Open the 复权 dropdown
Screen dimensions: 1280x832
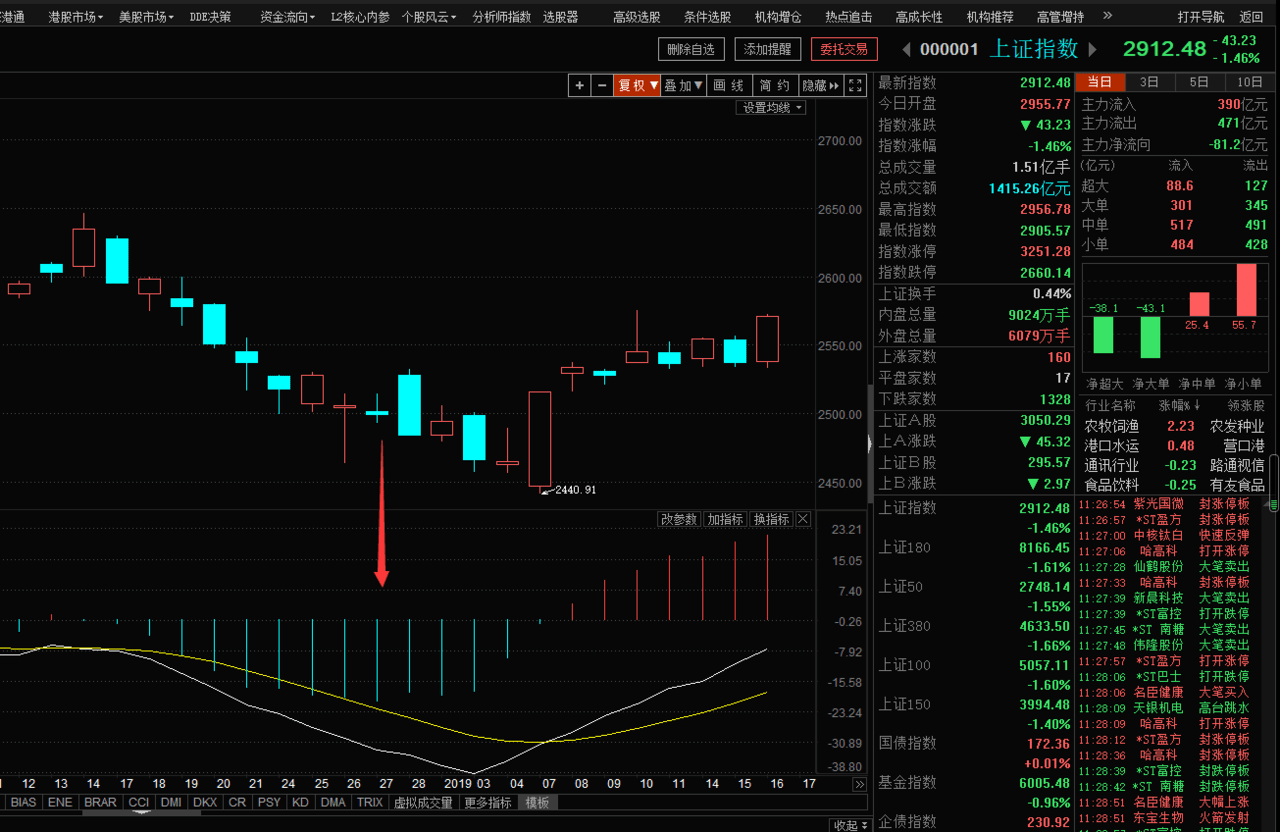637,86
